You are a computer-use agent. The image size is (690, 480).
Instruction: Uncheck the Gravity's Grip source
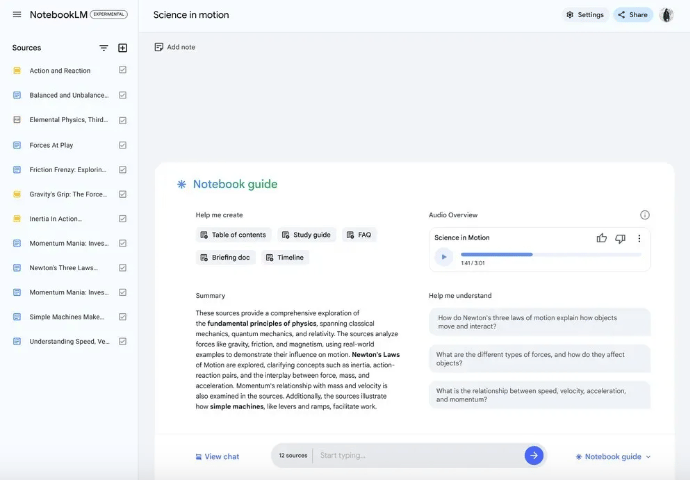pos(123,194)
